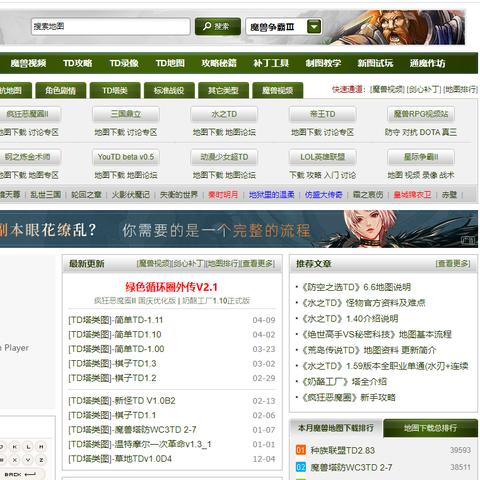This screenshot has height=480, width=480.
Task: Open the TD攻略 menu item
Action: pos(78,63)
